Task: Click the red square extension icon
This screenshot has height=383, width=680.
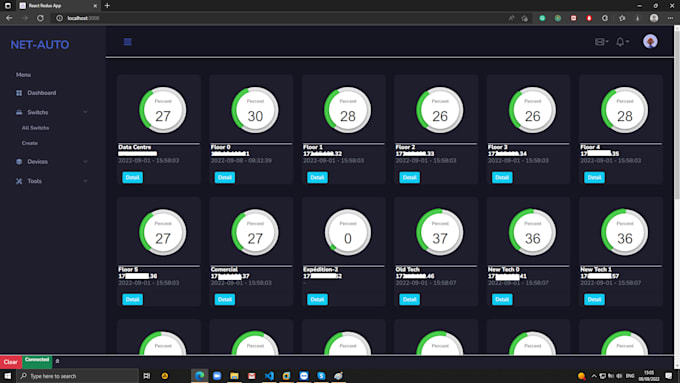Action: (x=573, y=18)
